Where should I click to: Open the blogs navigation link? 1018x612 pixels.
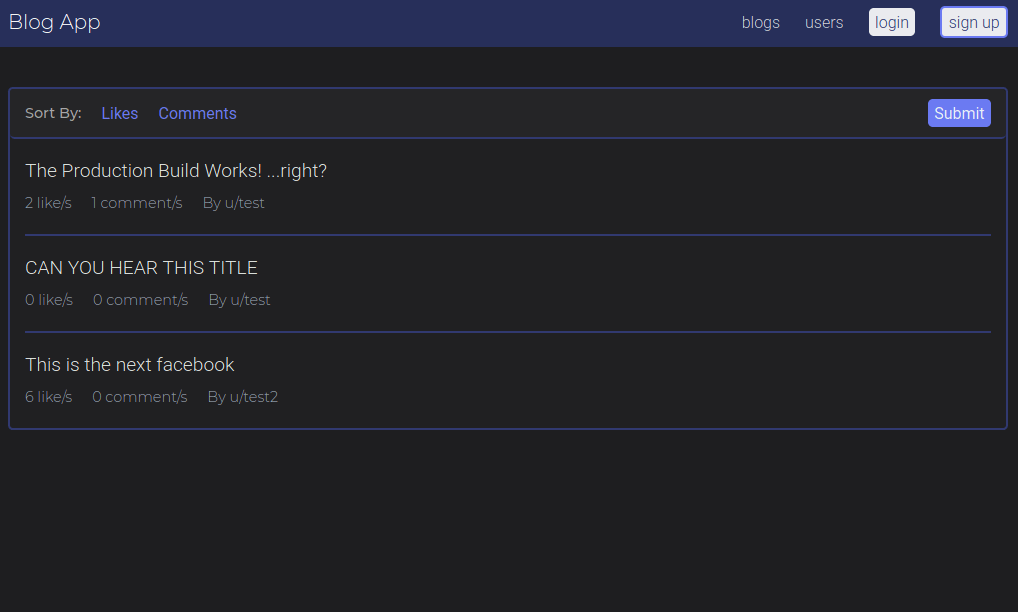[760, 22]
